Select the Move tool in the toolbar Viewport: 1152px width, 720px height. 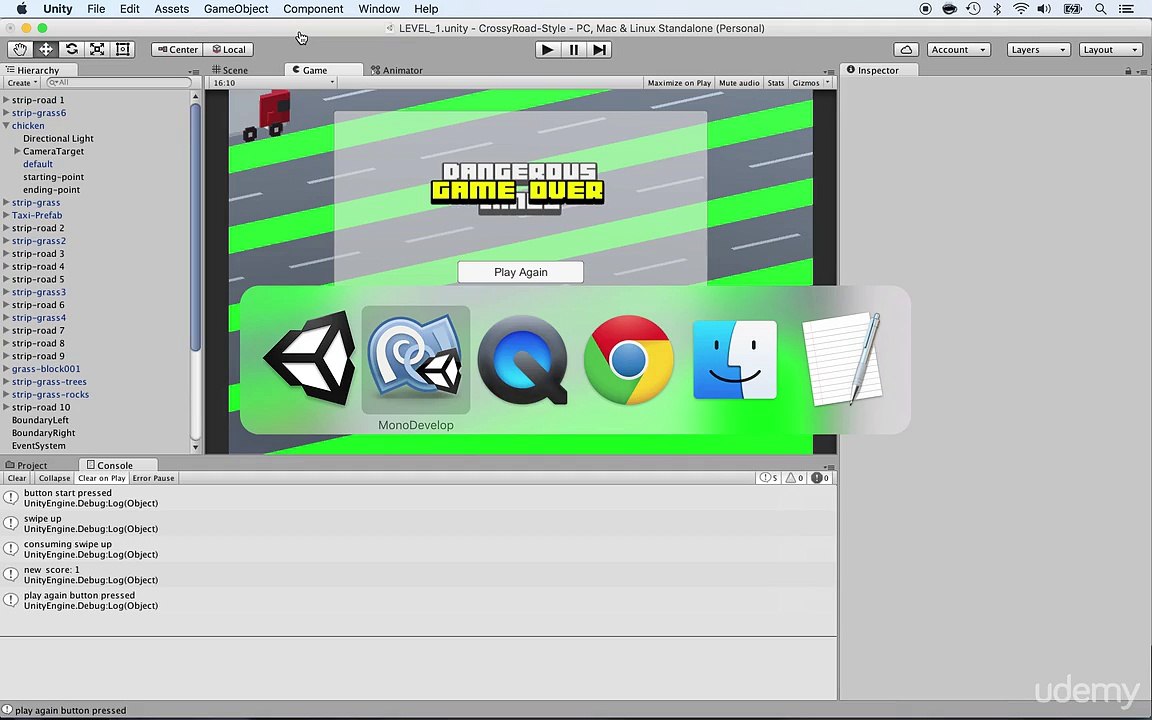46,49
